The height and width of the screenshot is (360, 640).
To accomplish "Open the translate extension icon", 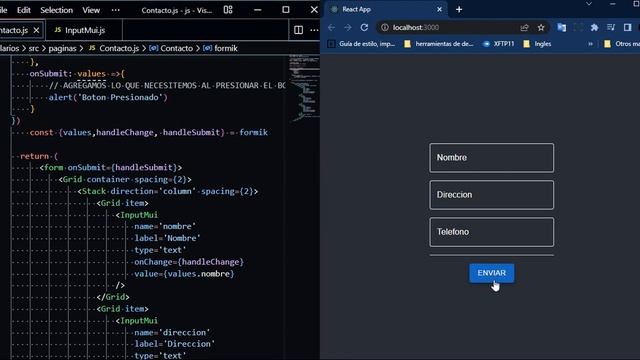I will pyautogui.click(x=562, y=27).
